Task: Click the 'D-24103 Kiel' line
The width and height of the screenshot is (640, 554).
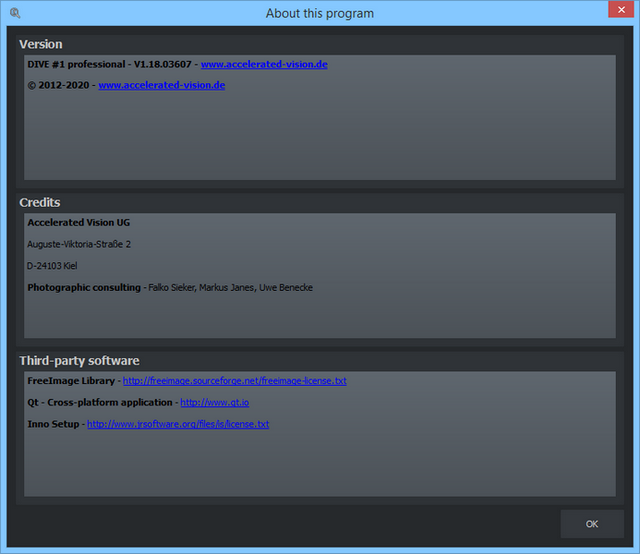Action: point(52,266)
